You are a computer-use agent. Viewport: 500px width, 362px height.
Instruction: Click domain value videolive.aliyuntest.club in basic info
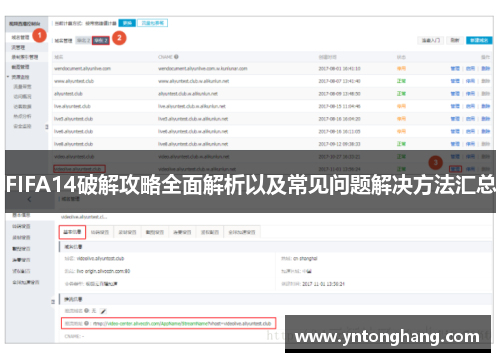coord(100,259)
